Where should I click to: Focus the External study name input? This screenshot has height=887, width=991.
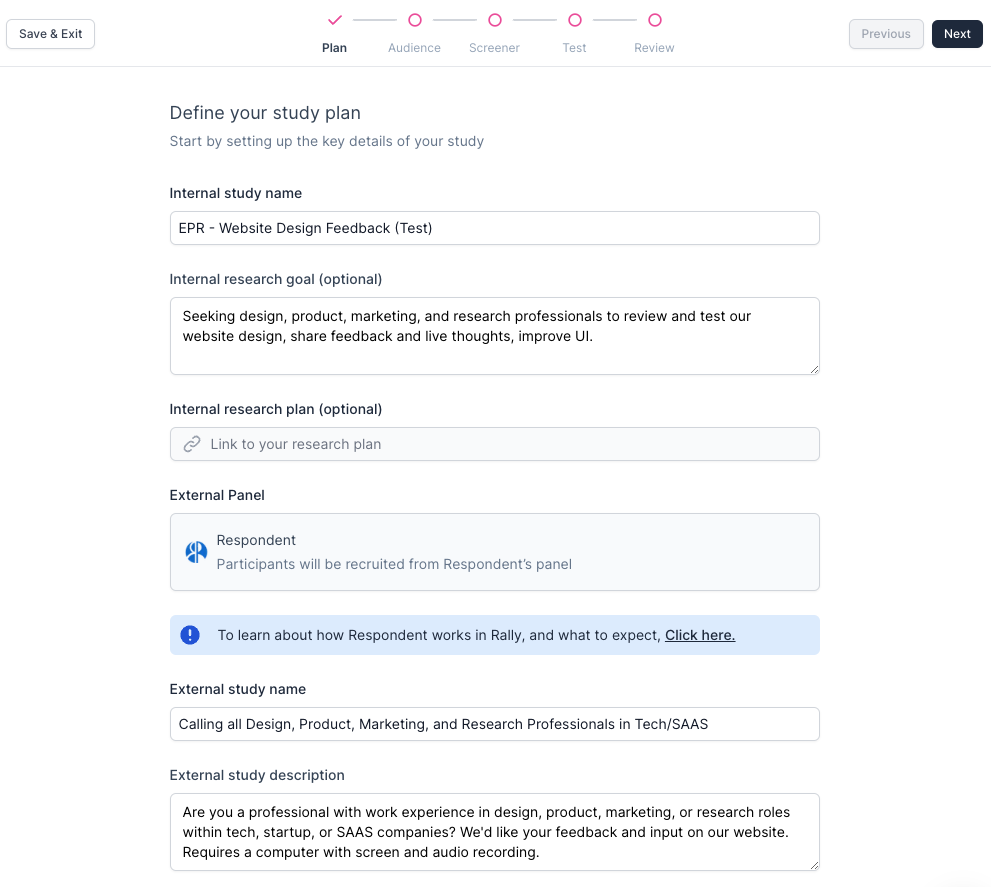[494, 724]
